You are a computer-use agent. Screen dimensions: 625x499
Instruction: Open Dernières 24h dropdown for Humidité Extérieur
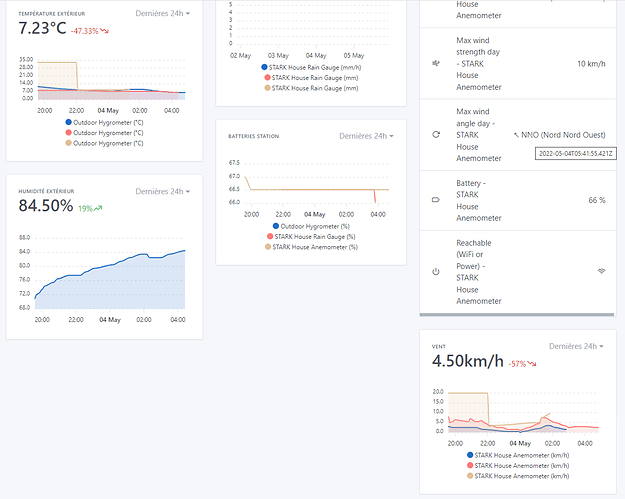coord(163,191)
